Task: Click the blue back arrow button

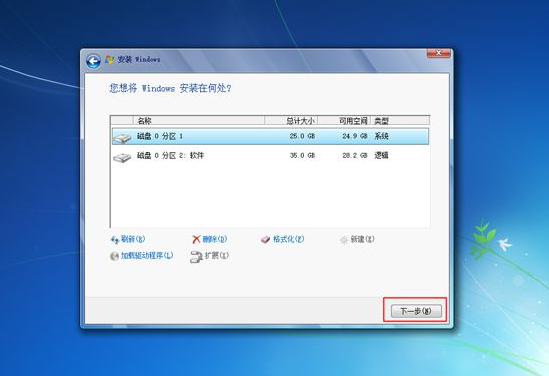Action: coord(93,61)
